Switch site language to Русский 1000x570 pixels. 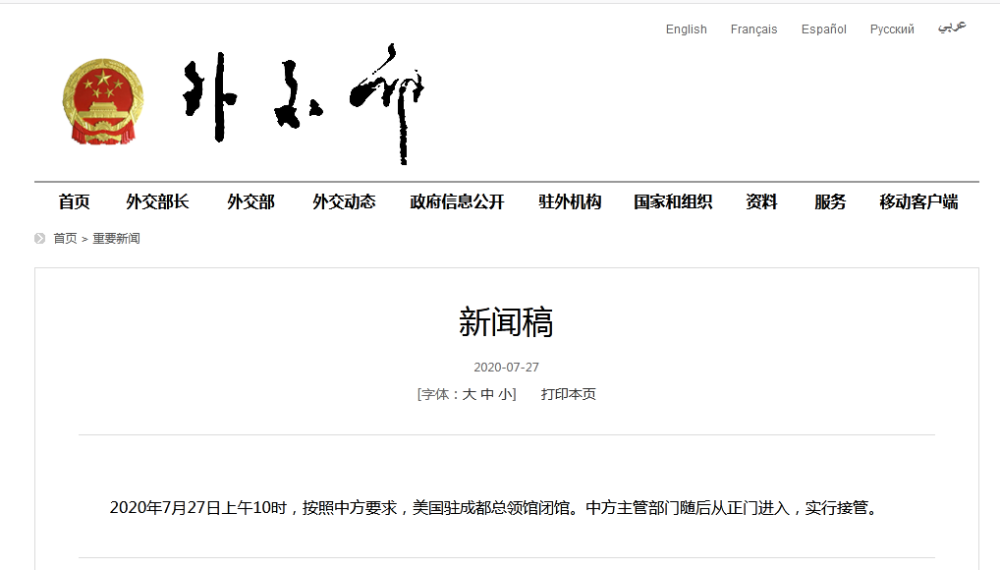(892, 29)
